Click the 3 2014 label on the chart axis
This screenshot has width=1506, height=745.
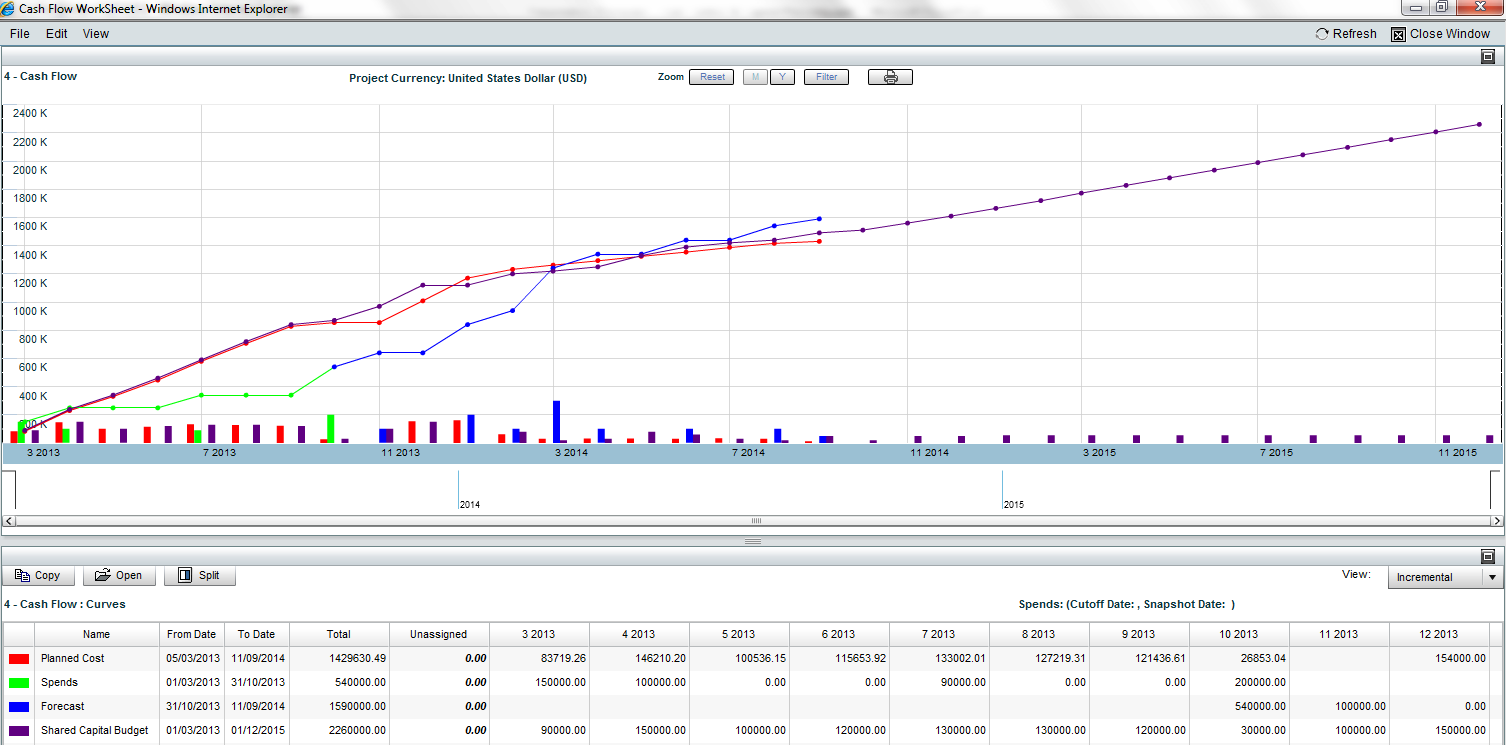coord(572,453)
